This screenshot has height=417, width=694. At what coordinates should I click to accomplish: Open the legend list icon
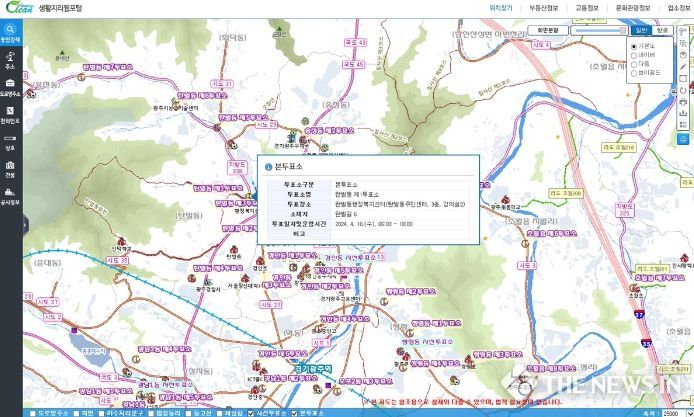click(683, 125)
